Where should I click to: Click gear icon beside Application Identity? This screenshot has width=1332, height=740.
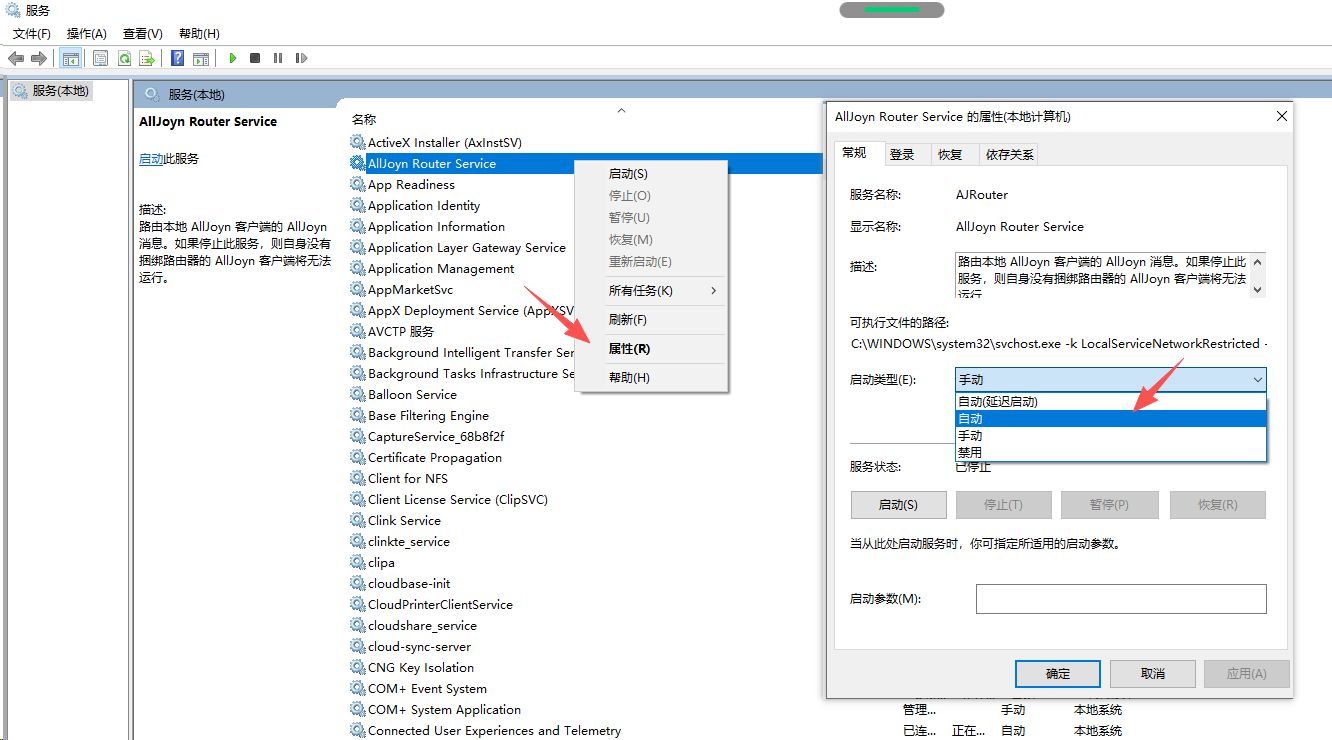pyautogui.click(x=358, y=205)
